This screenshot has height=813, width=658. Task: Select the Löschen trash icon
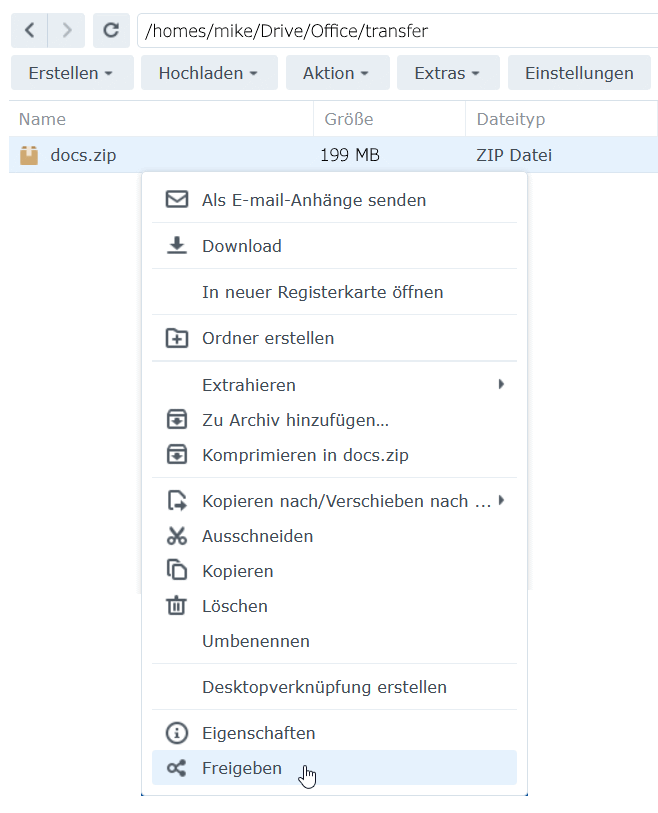pos(177,606)
